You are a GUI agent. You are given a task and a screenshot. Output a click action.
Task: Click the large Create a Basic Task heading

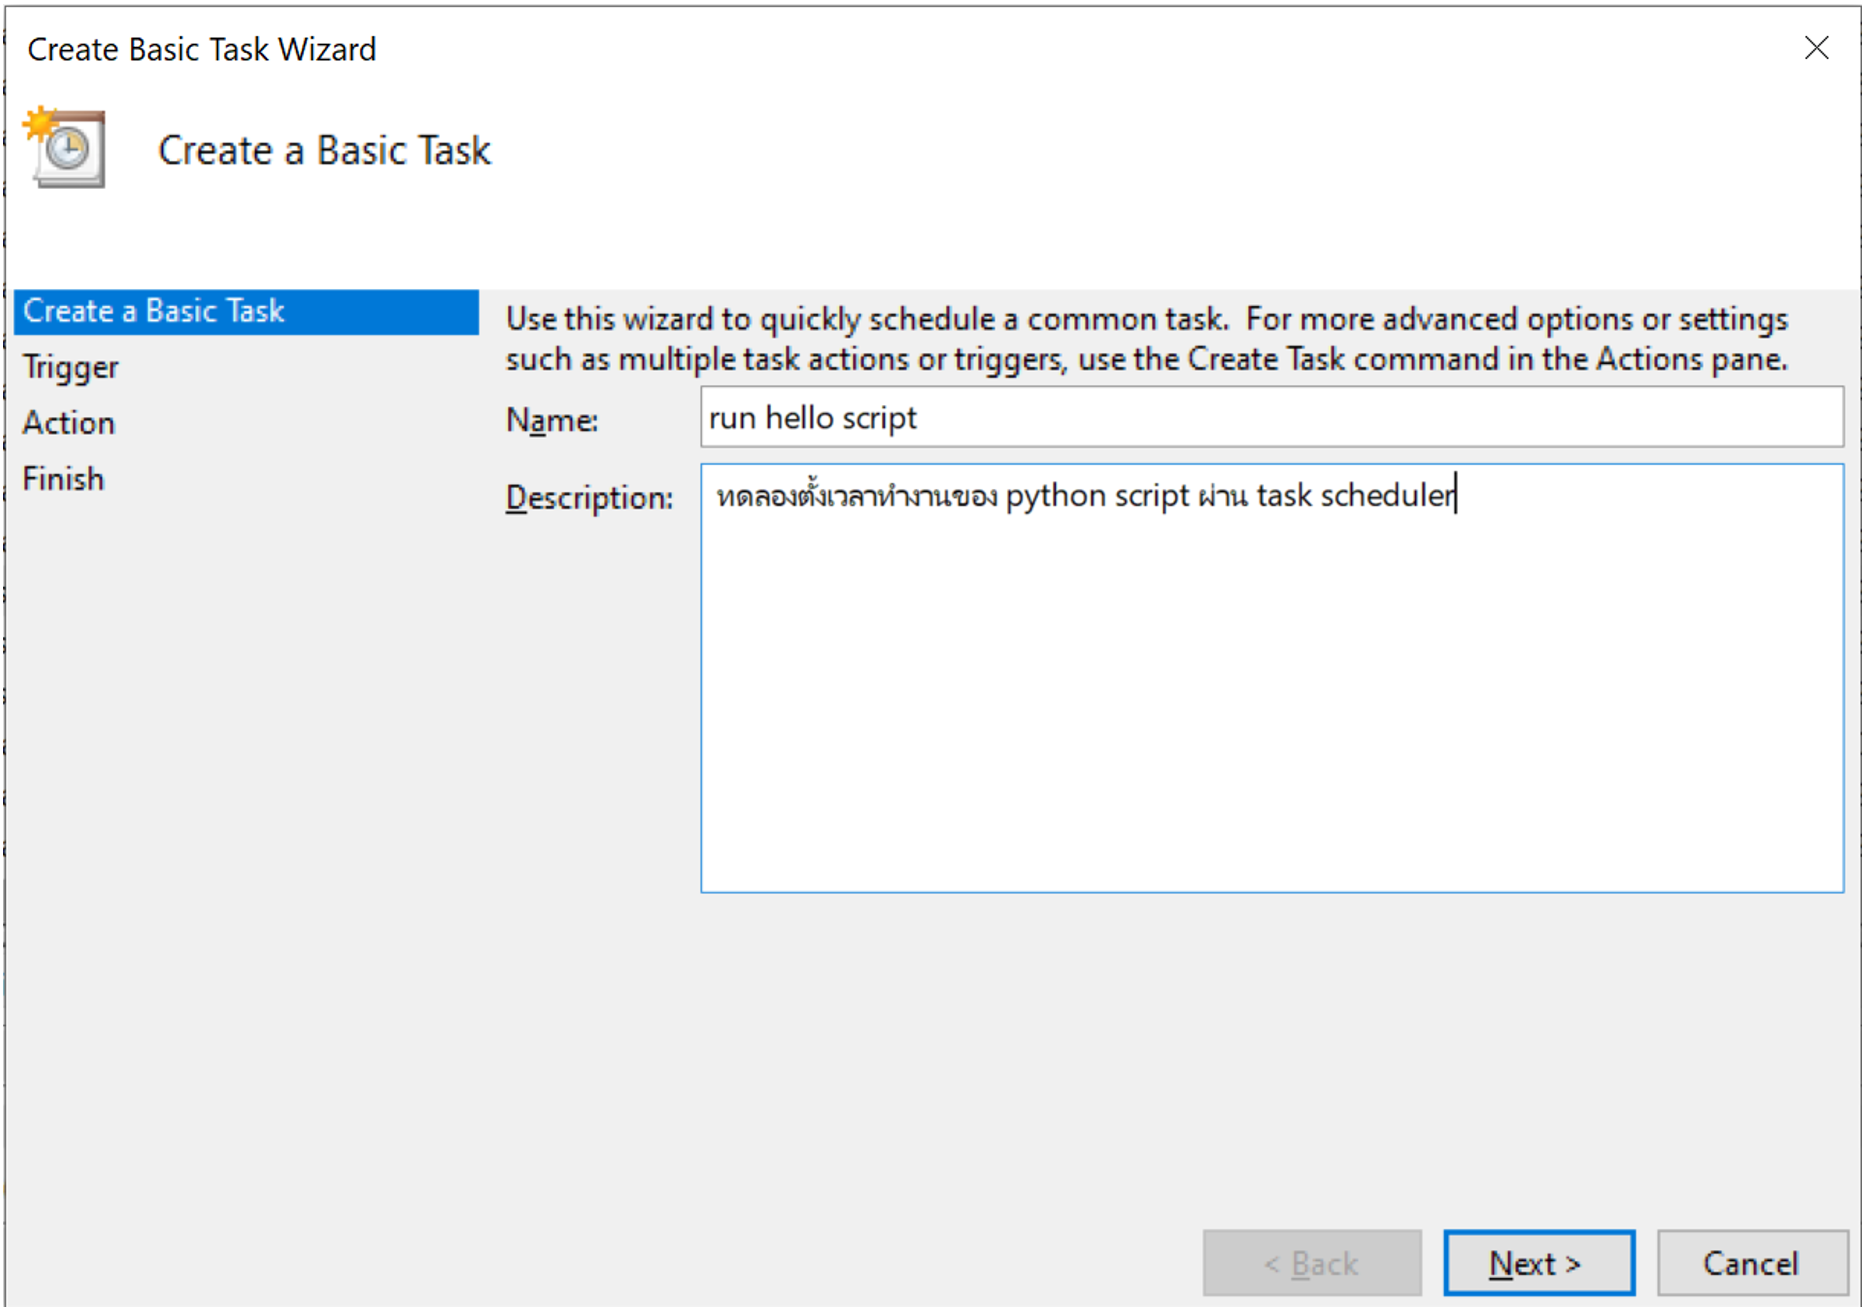[324, 150]
